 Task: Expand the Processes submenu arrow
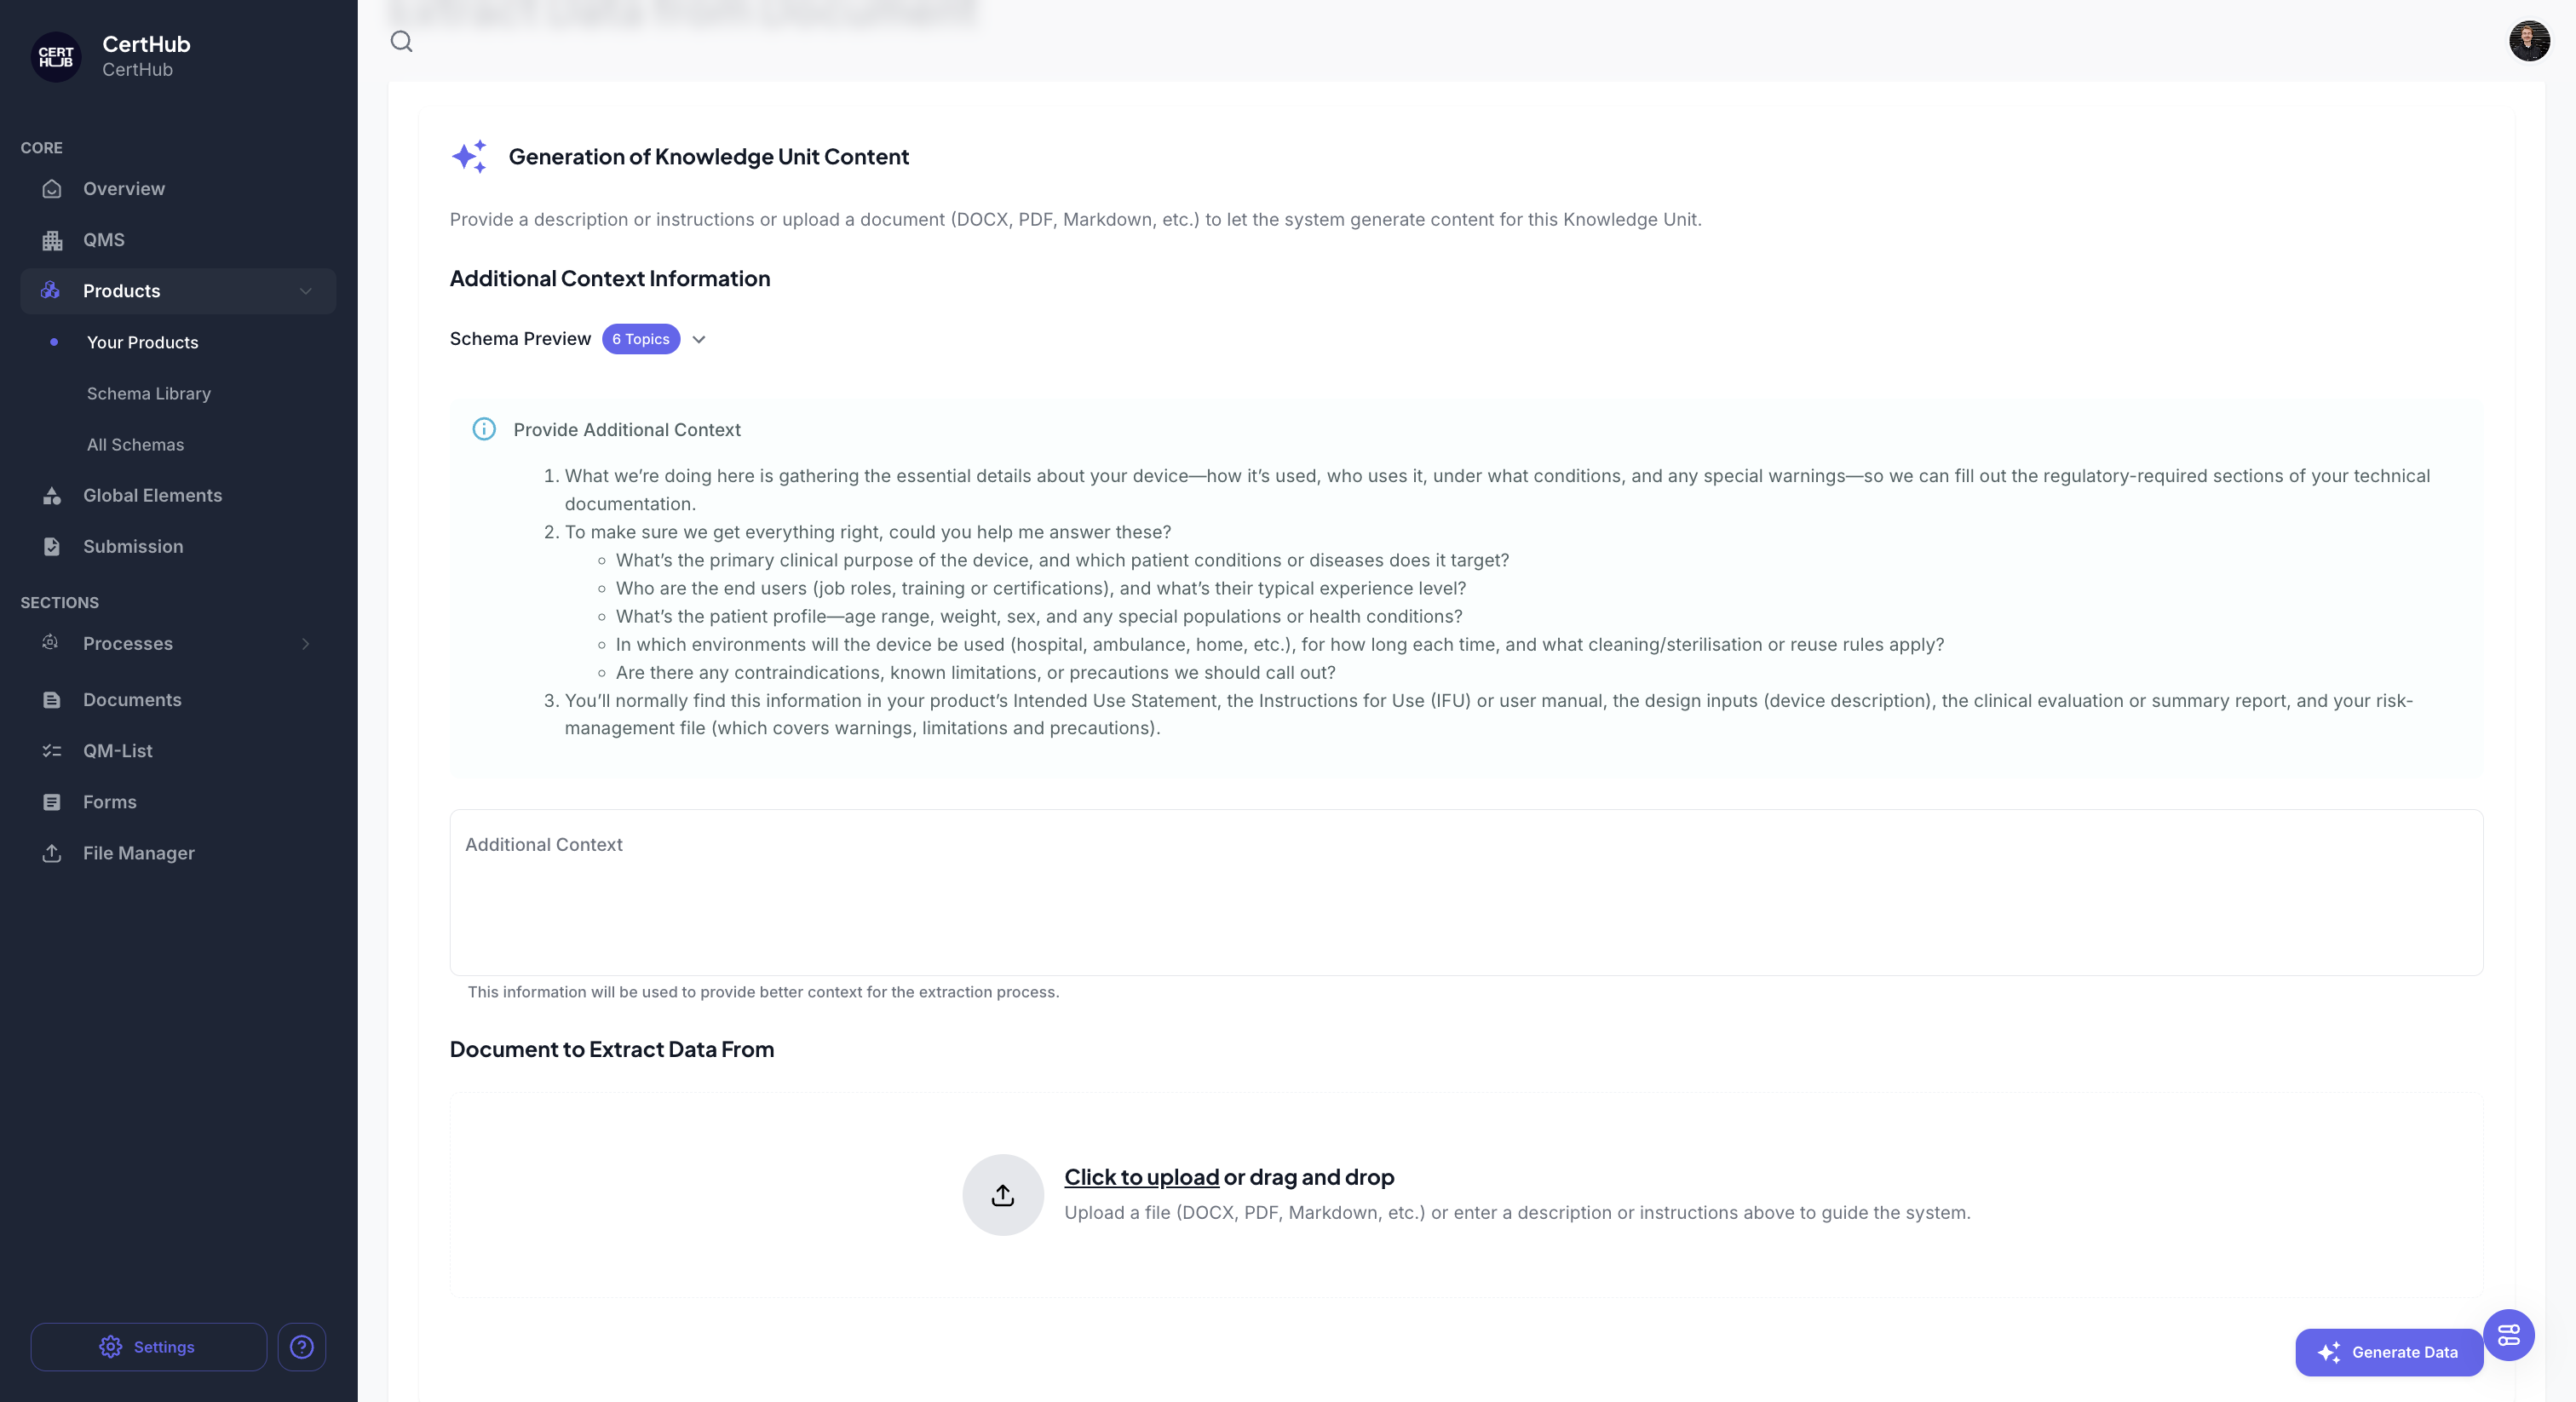point(305,644)
